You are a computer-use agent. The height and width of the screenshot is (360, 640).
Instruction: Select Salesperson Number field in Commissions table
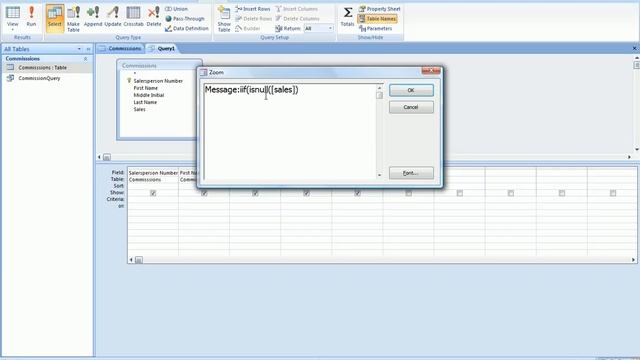click(158, 81)
